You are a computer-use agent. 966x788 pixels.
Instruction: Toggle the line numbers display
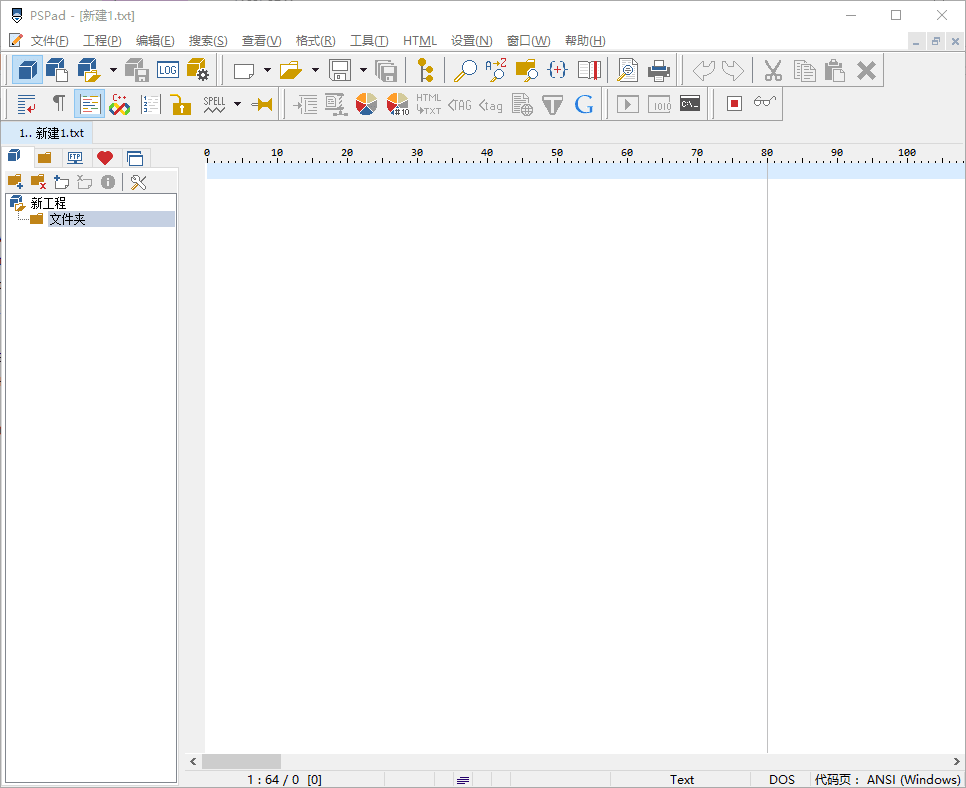click(150, 103)
